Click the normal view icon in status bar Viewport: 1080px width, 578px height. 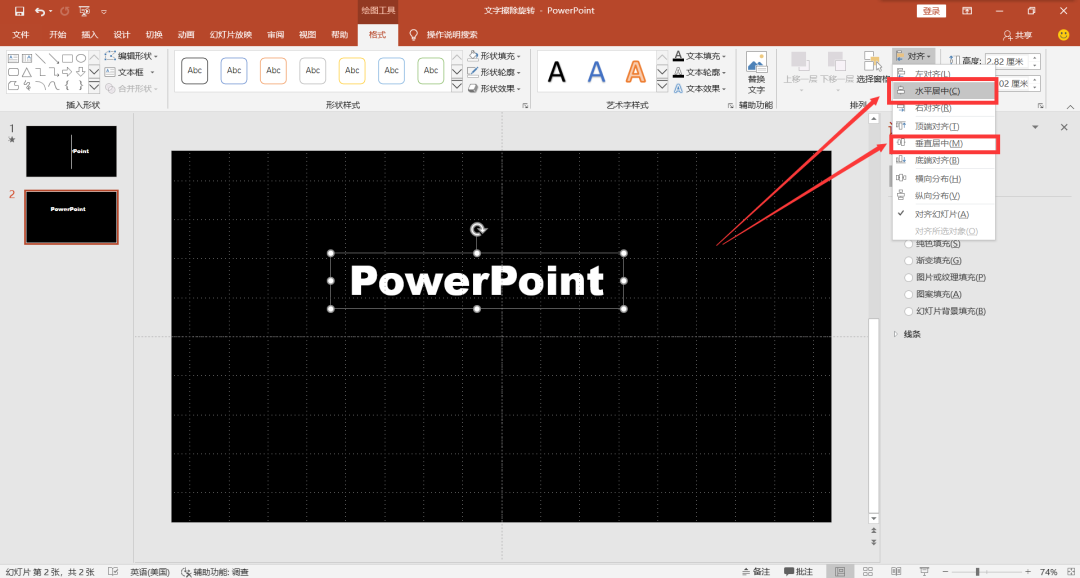coord(840,572)
